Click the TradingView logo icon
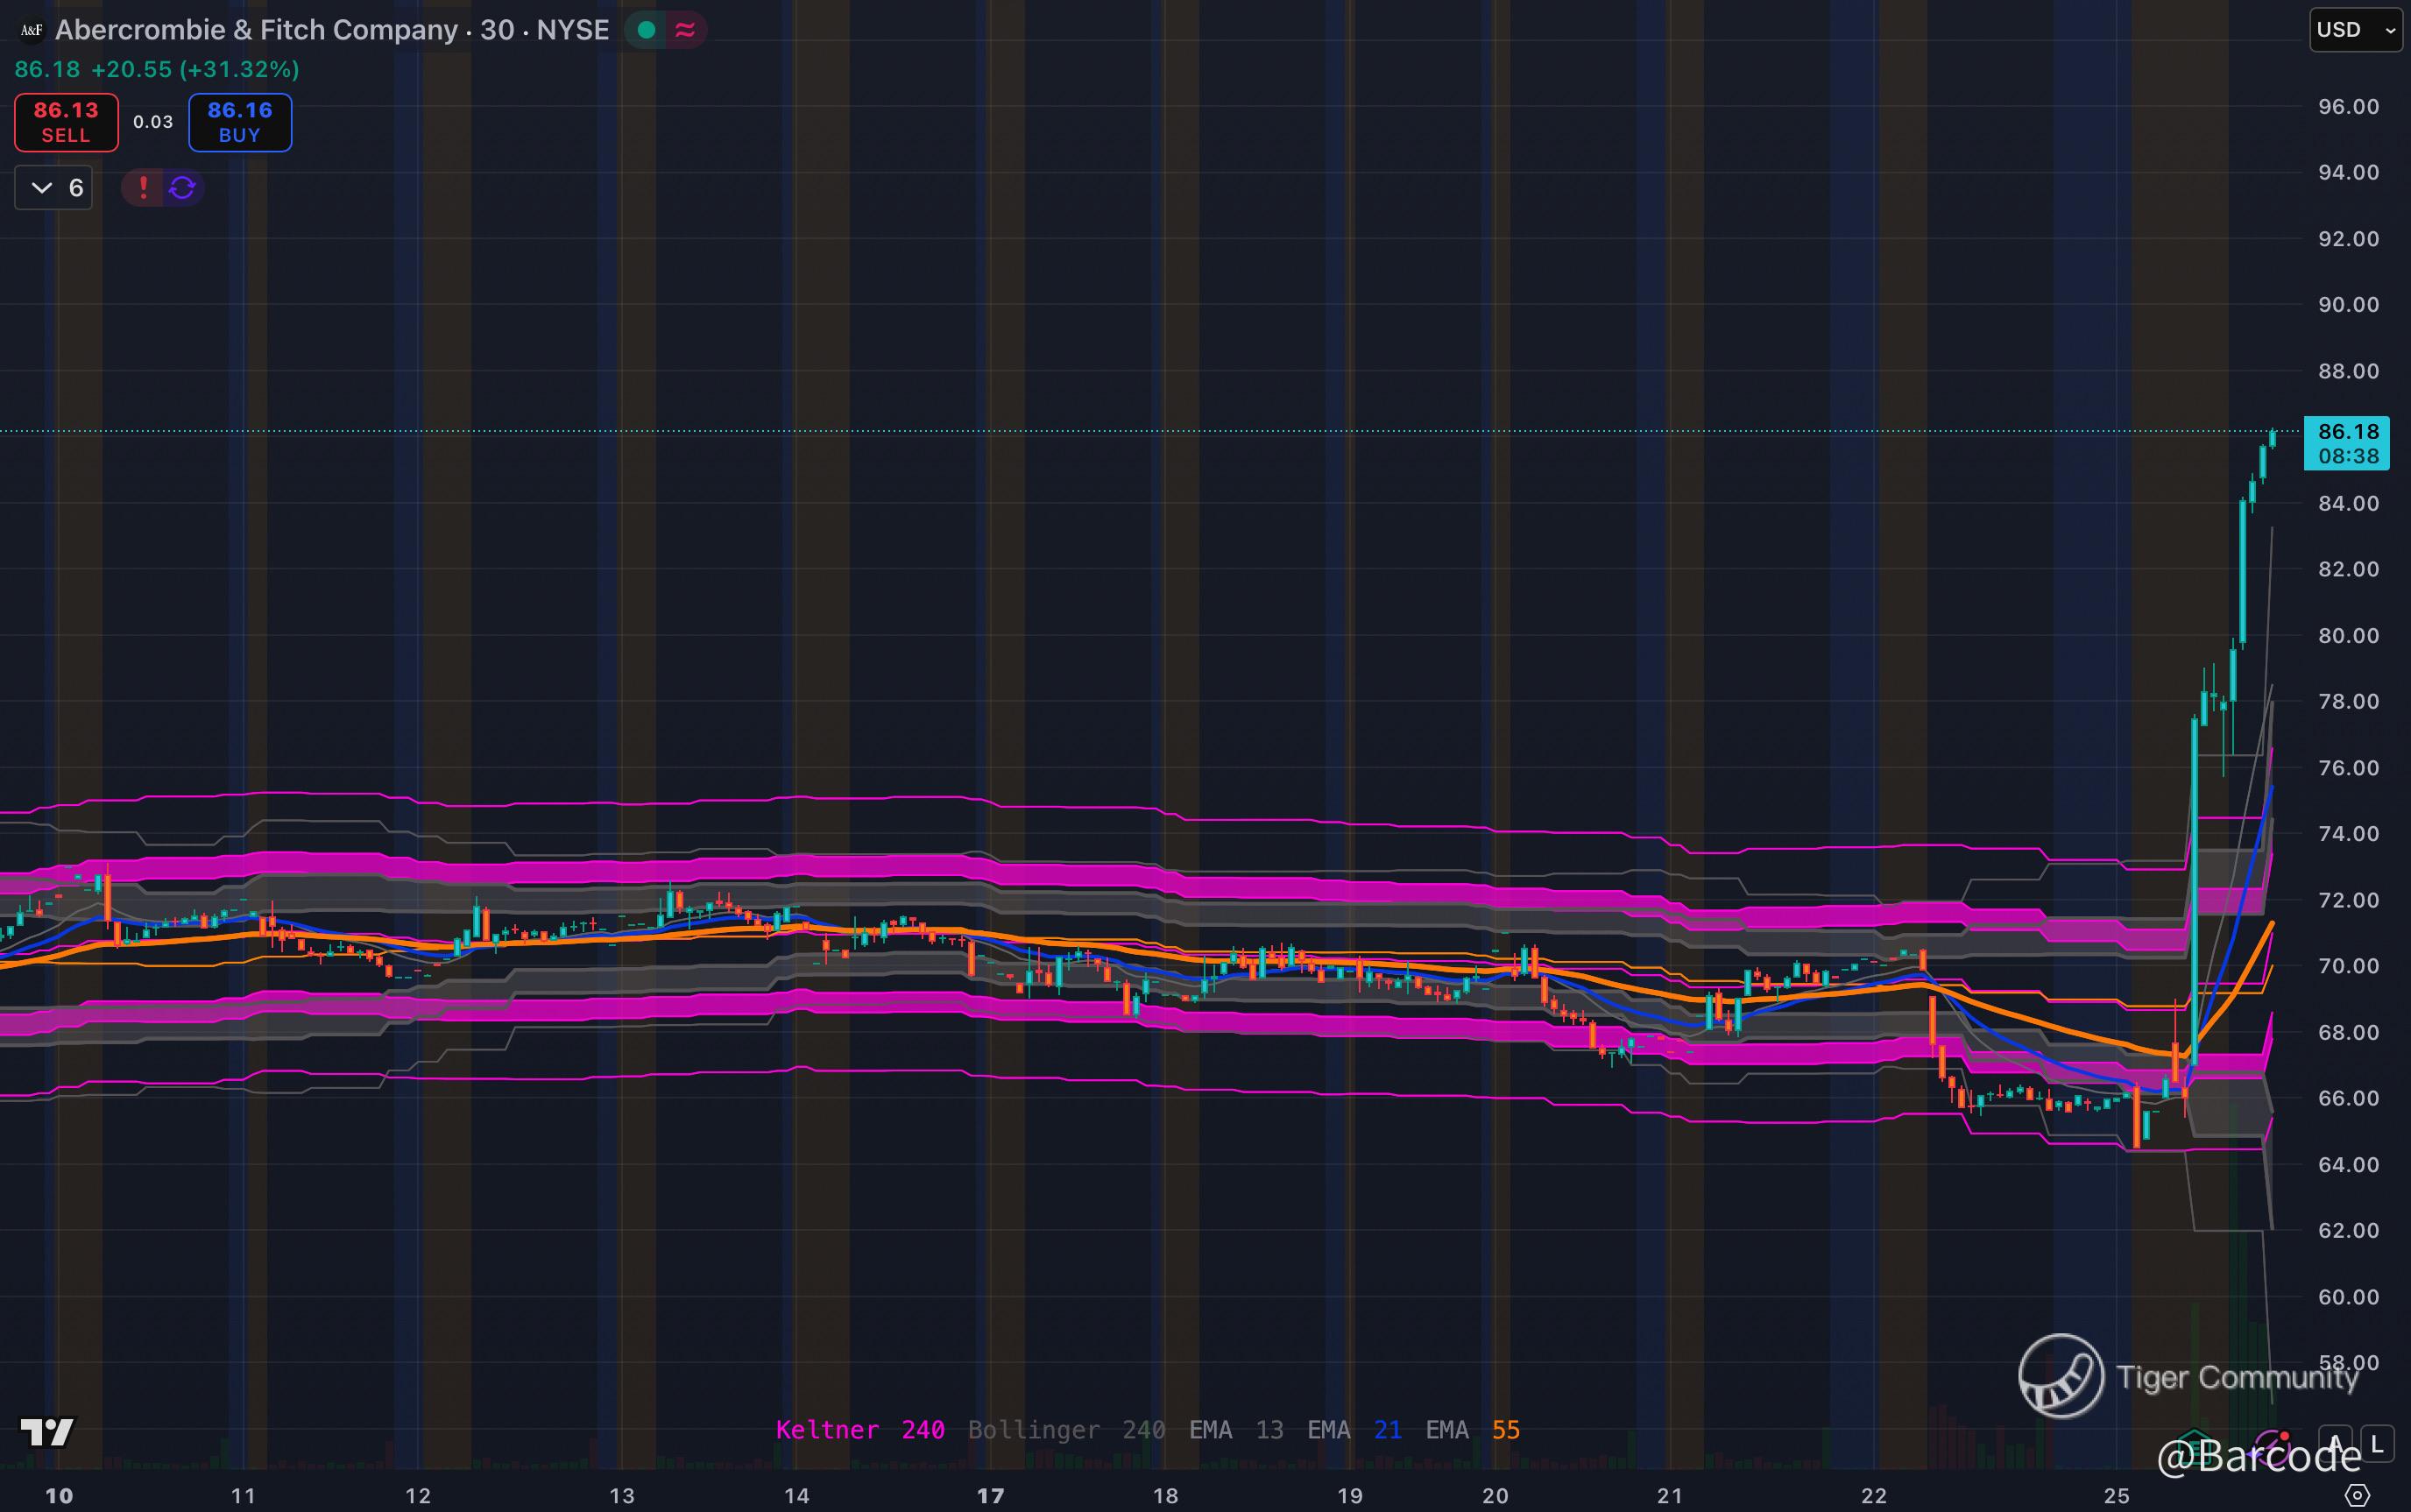The image size is (2411, 1512). [47, 1432]
